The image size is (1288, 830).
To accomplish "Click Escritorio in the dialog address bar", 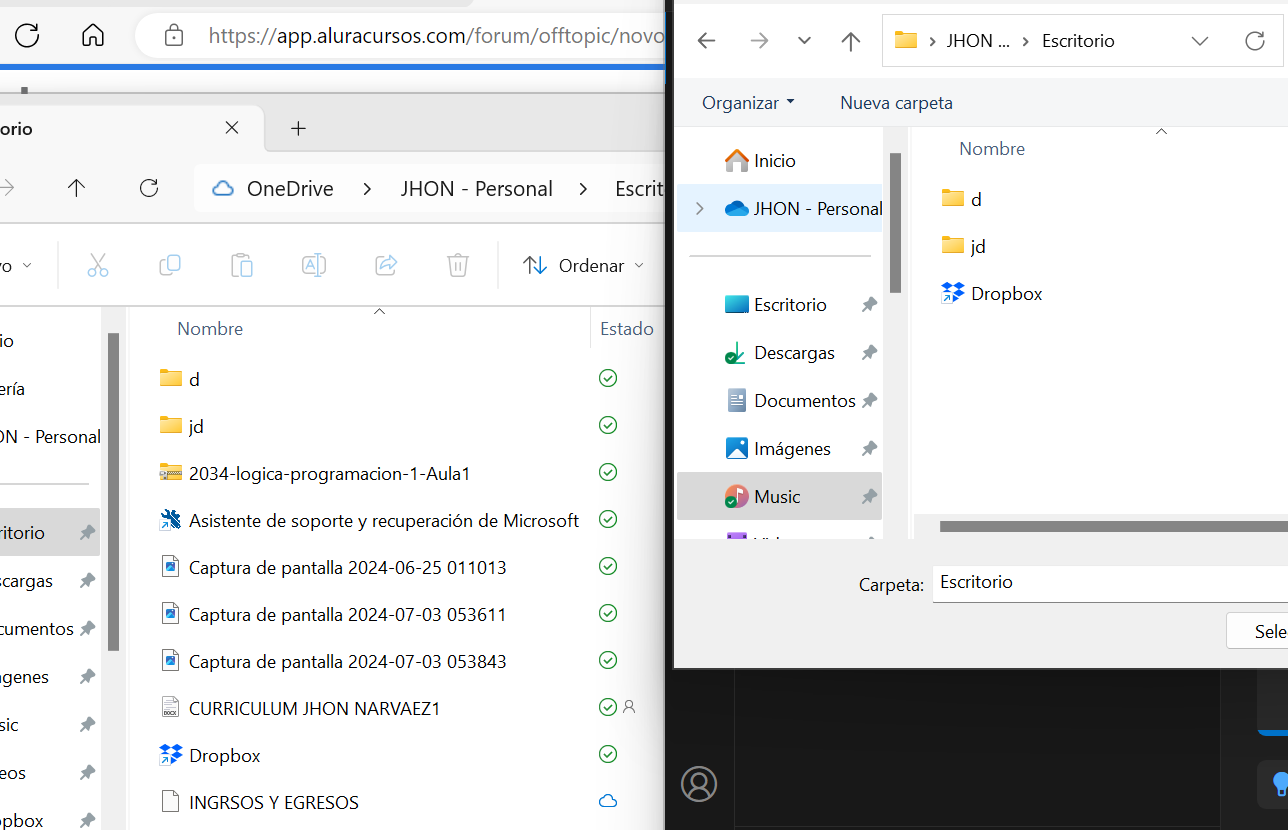I will [x=1078, y=41].
